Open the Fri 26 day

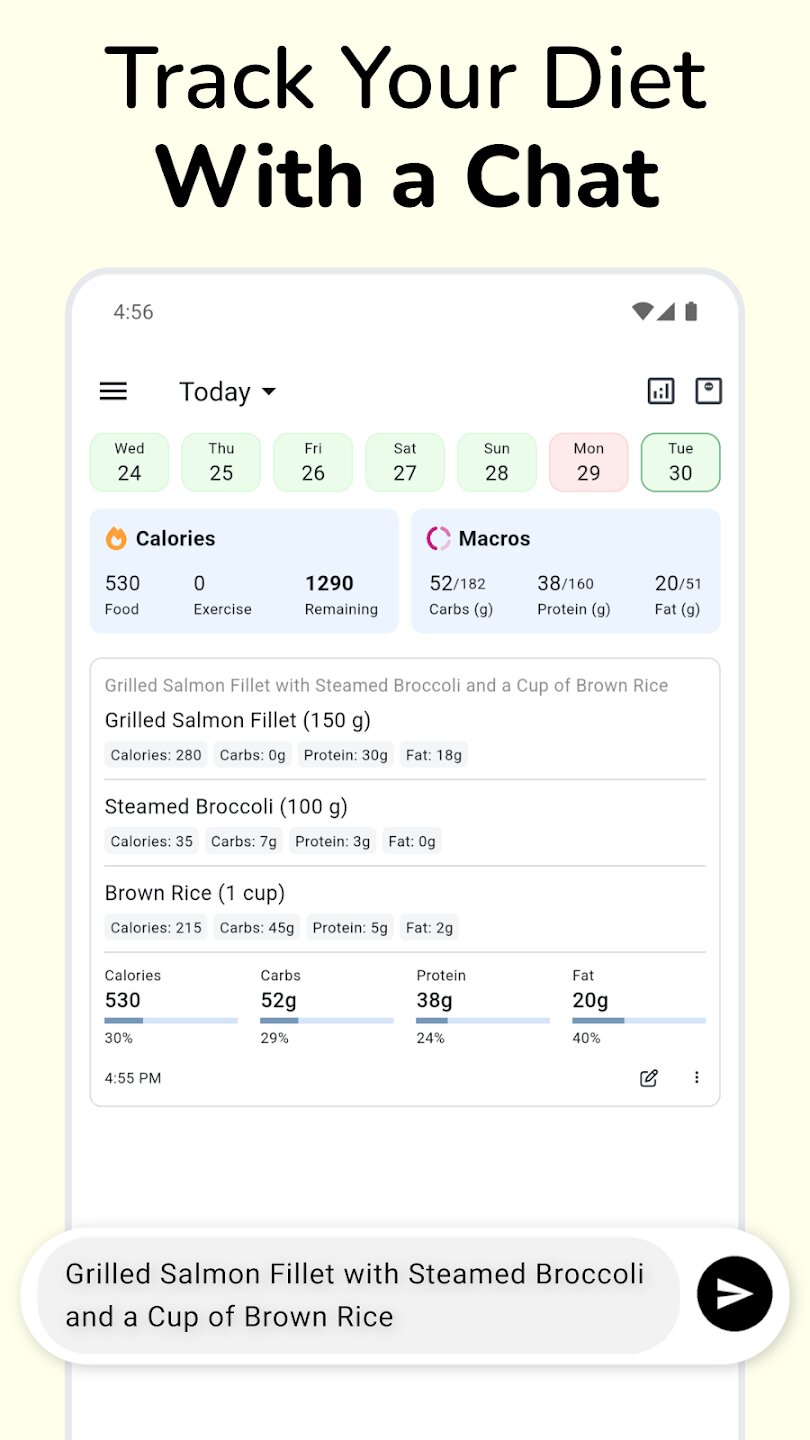[x=313, y=462]
